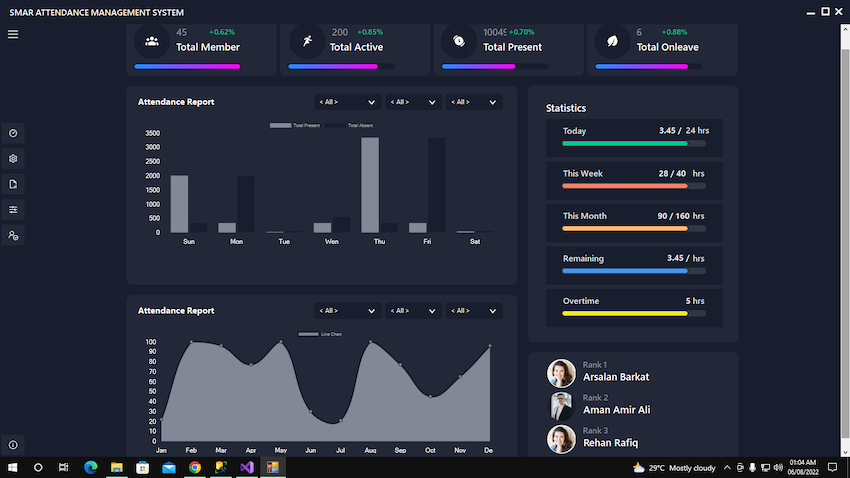This screenshot has width=850, height=478.
Task: Click the This Week orange progress bar
Action: point(634,186)
